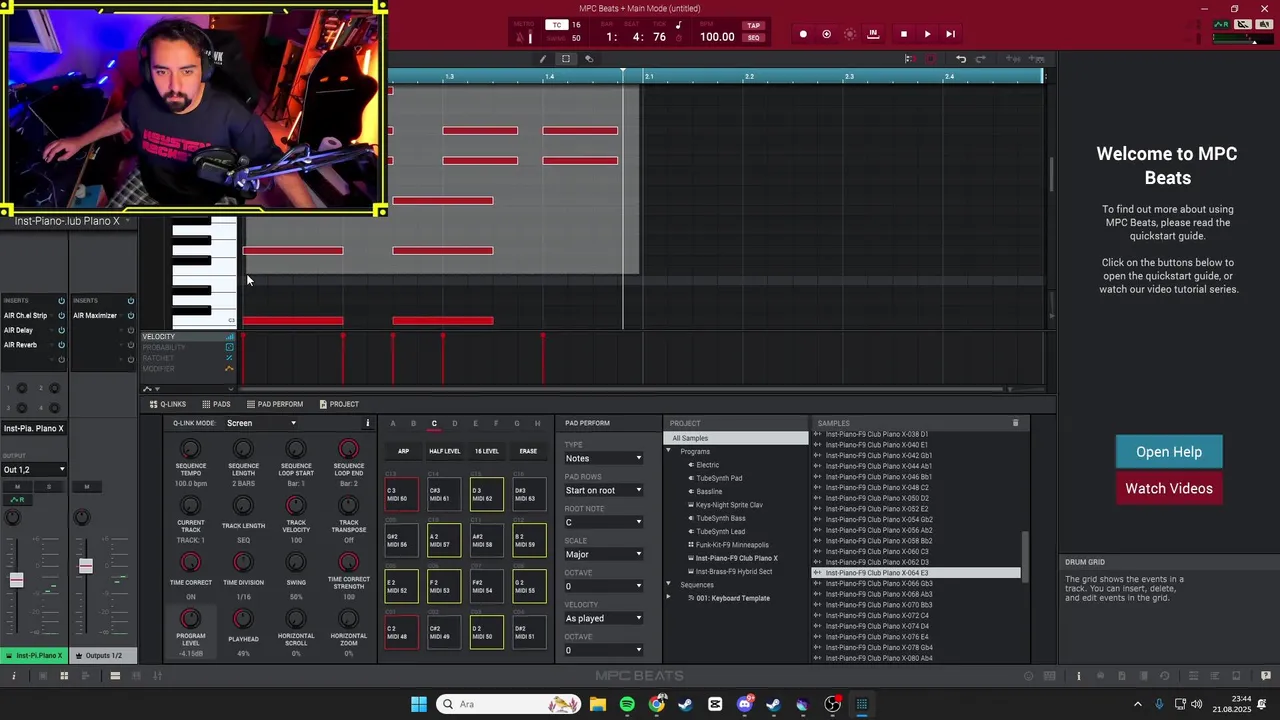Click the Play Start transport button
This screenshot has height=720, width=1280.
(x=950, y=34)
